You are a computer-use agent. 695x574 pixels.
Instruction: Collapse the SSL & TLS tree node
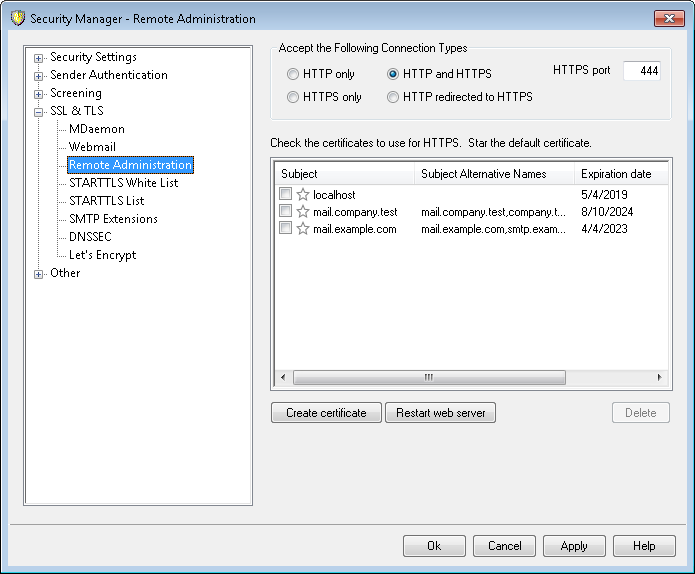pos(39,112)
